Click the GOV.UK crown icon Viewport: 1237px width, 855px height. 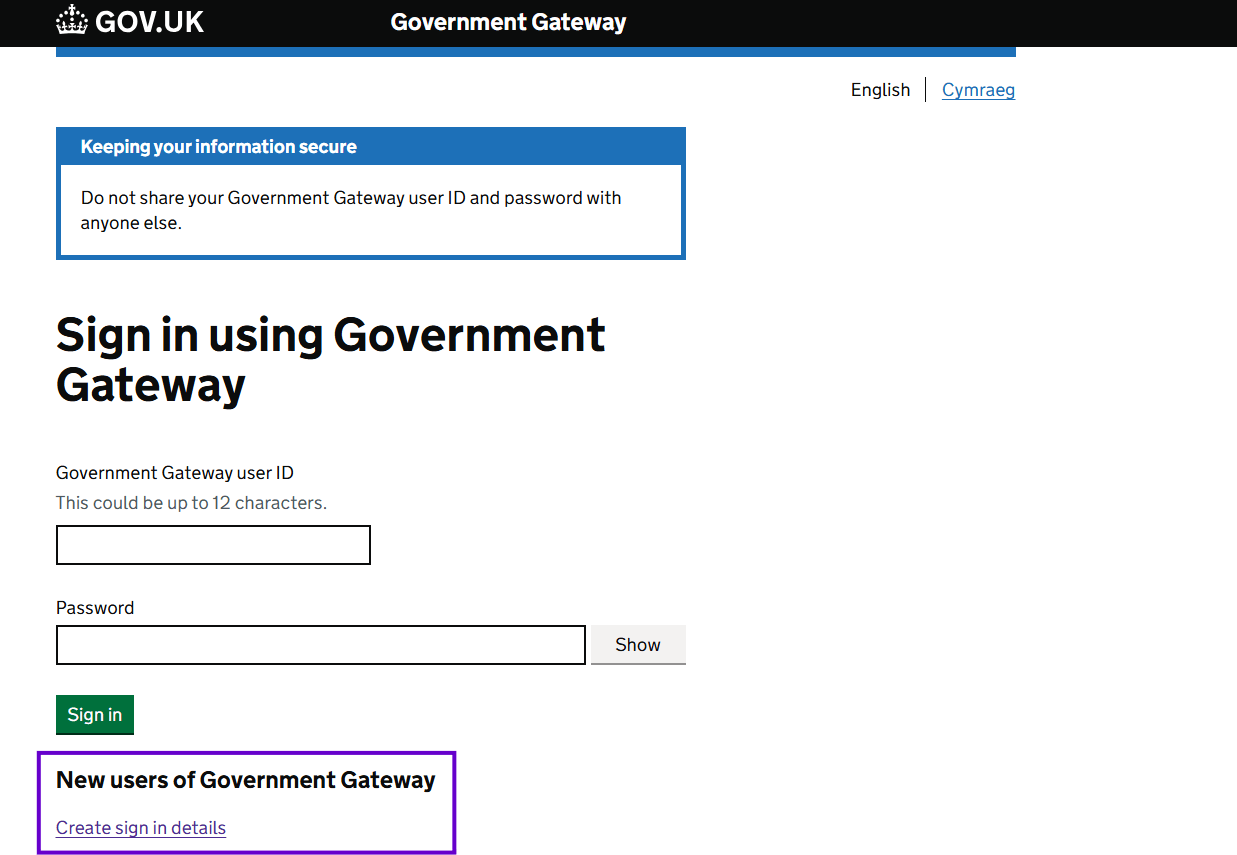tap(70, 21)
